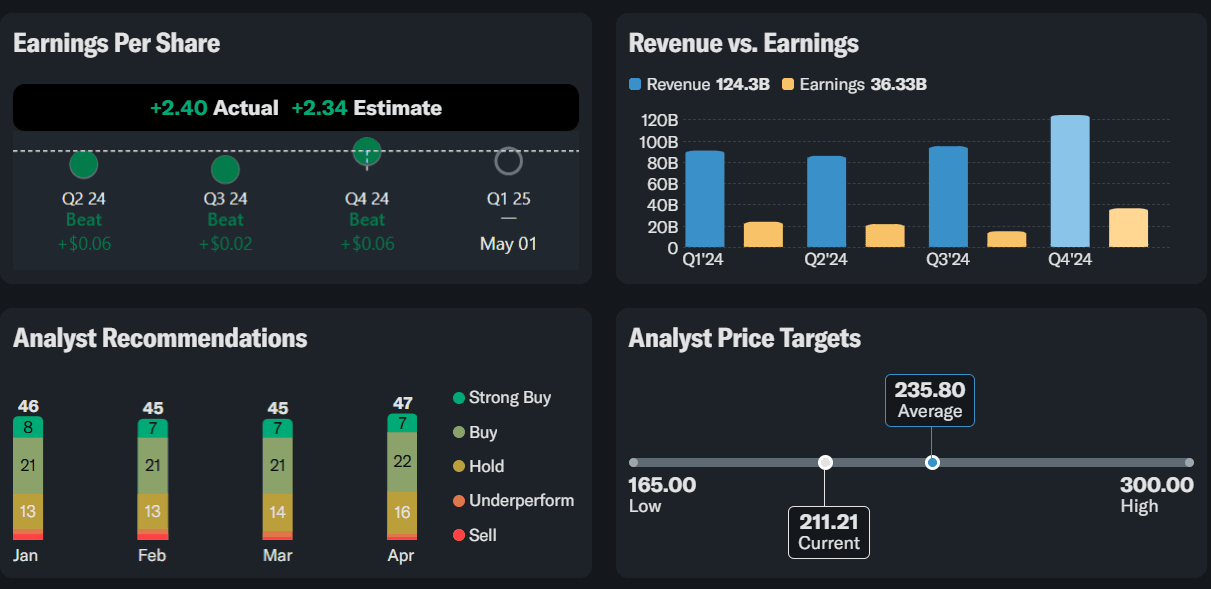Screen dimensions: 1211x589
Task: Click February's Strong Buy segment showing 7
Action: coord(153,429)
